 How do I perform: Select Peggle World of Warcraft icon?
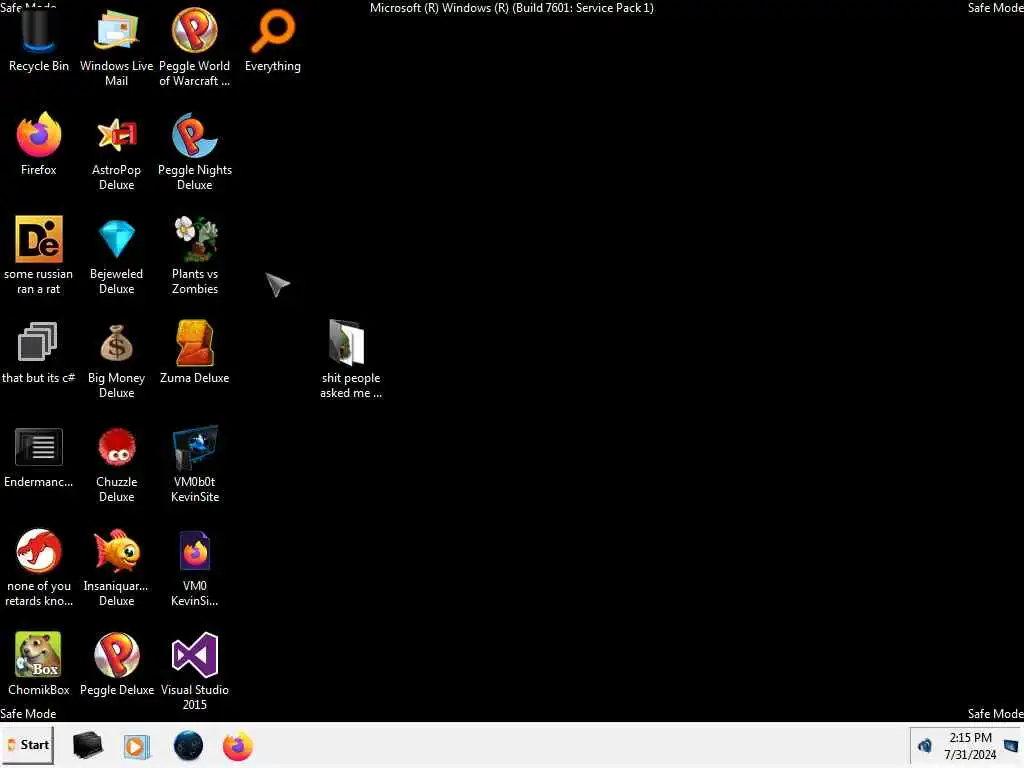pyautogui.click(x=195, y=47)
